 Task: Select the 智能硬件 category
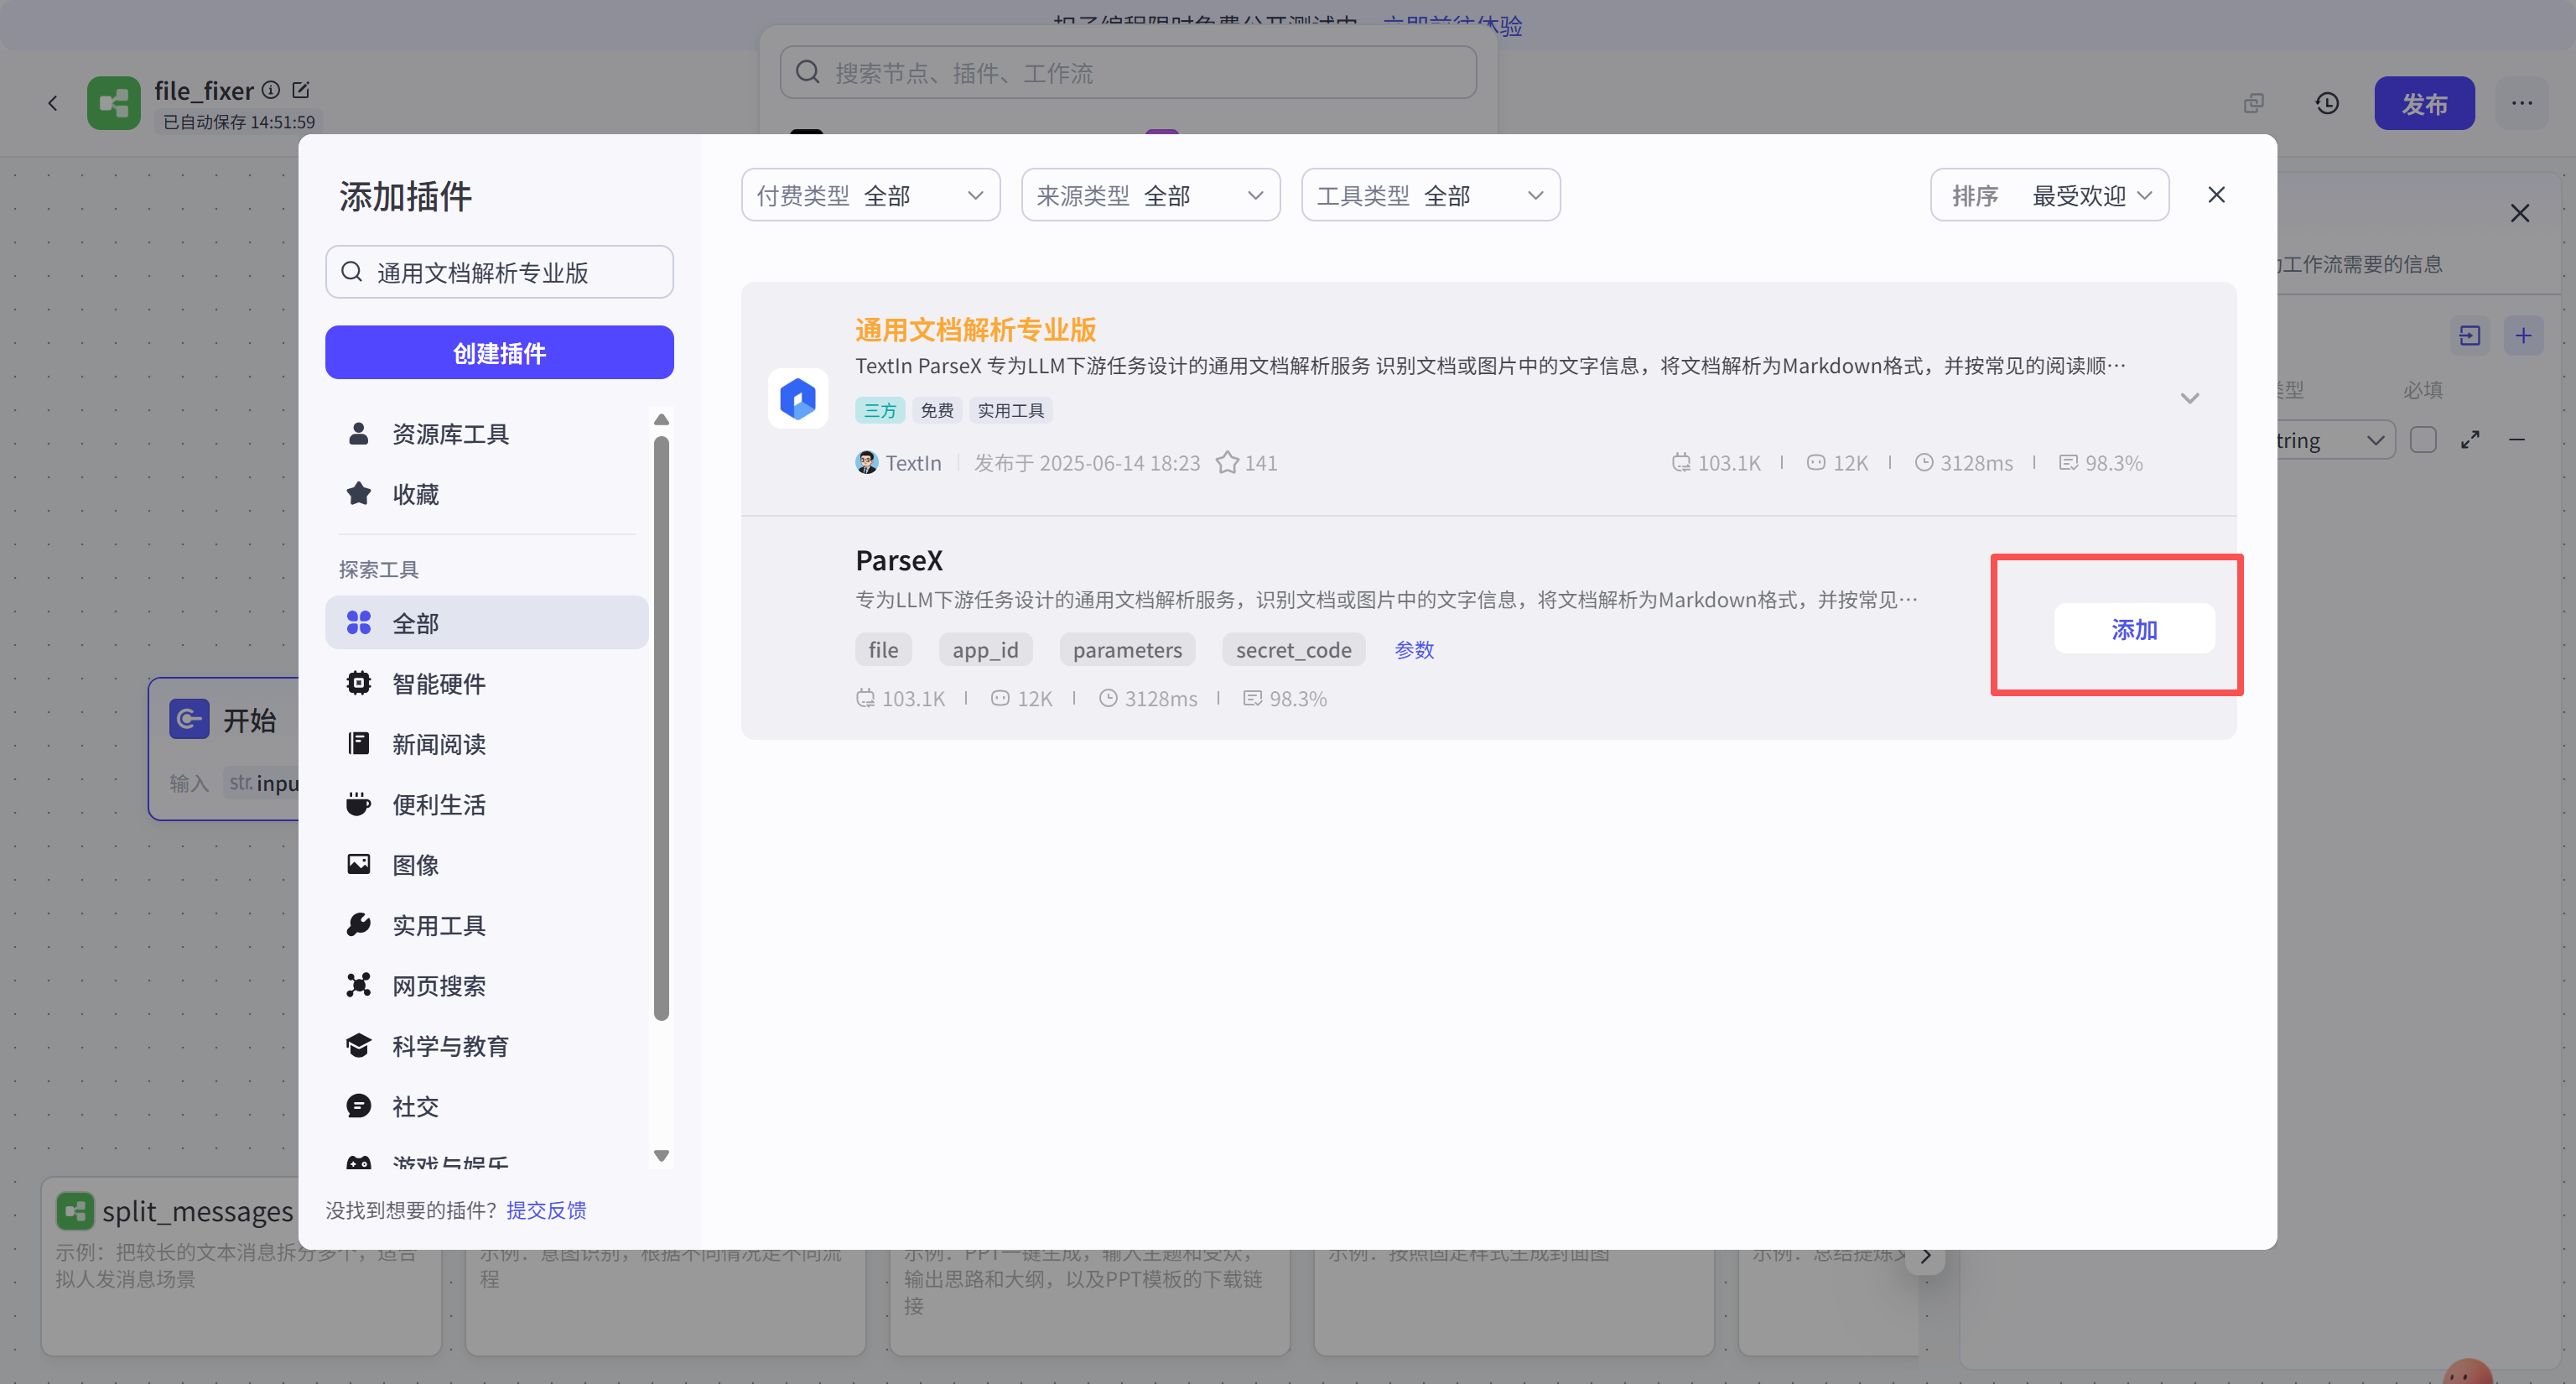pyautogui.click(x=438, y=684)
